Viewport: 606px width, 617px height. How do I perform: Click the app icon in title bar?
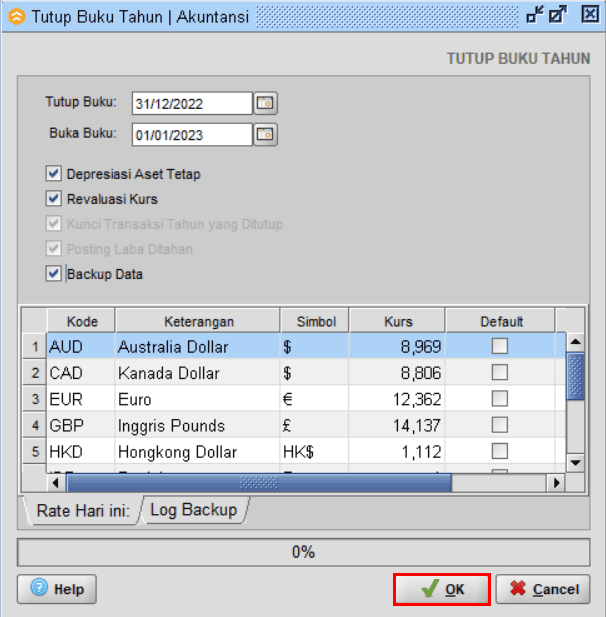[x=16, y=16]
